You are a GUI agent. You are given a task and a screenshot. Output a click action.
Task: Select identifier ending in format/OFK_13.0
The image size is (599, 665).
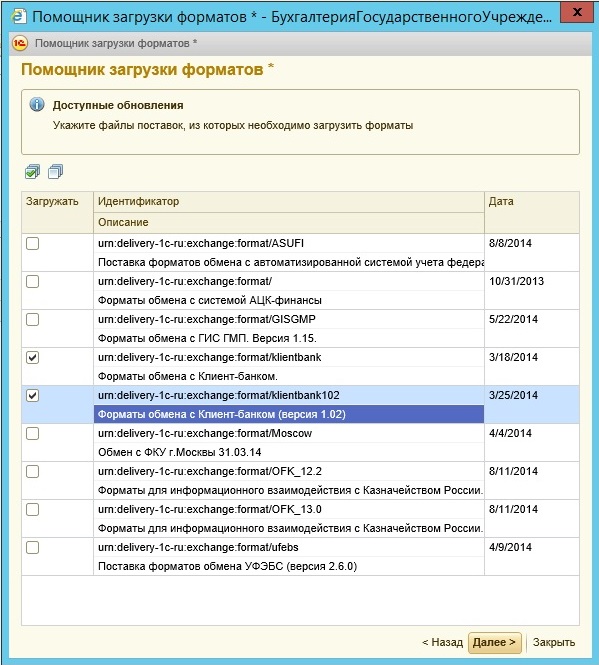(x=210, y=509)
